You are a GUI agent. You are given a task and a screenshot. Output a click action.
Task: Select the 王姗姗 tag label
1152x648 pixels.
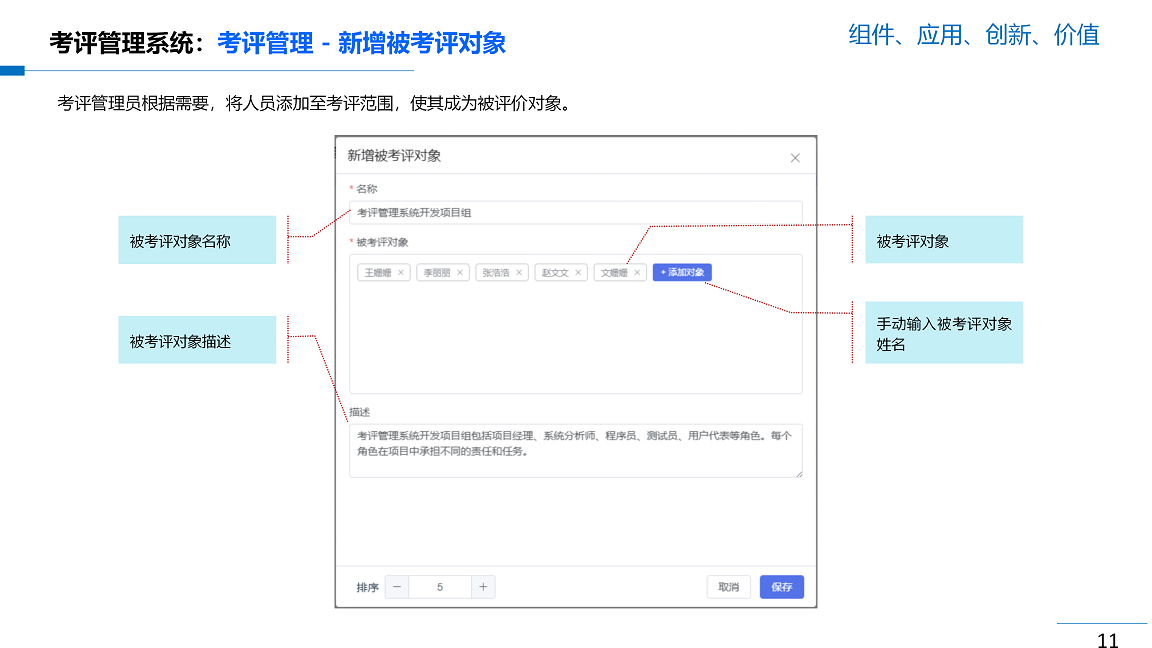(x=377, y=272)
